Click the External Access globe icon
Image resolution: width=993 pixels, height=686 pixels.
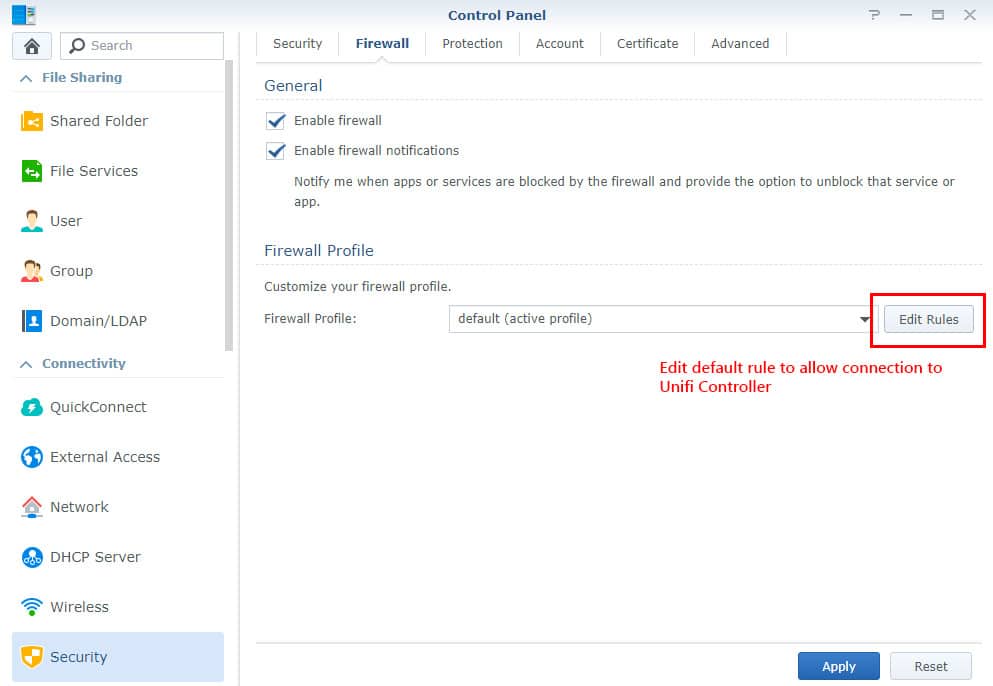click(x=32, y=457)
